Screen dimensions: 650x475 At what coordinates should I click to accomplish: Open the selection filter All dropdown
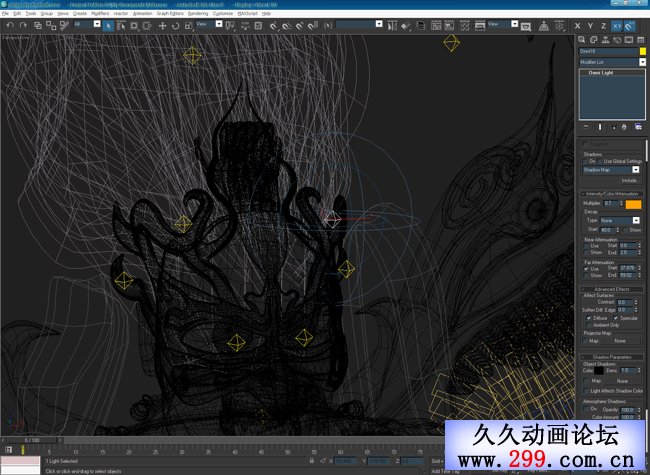click(x=87, y=24)
